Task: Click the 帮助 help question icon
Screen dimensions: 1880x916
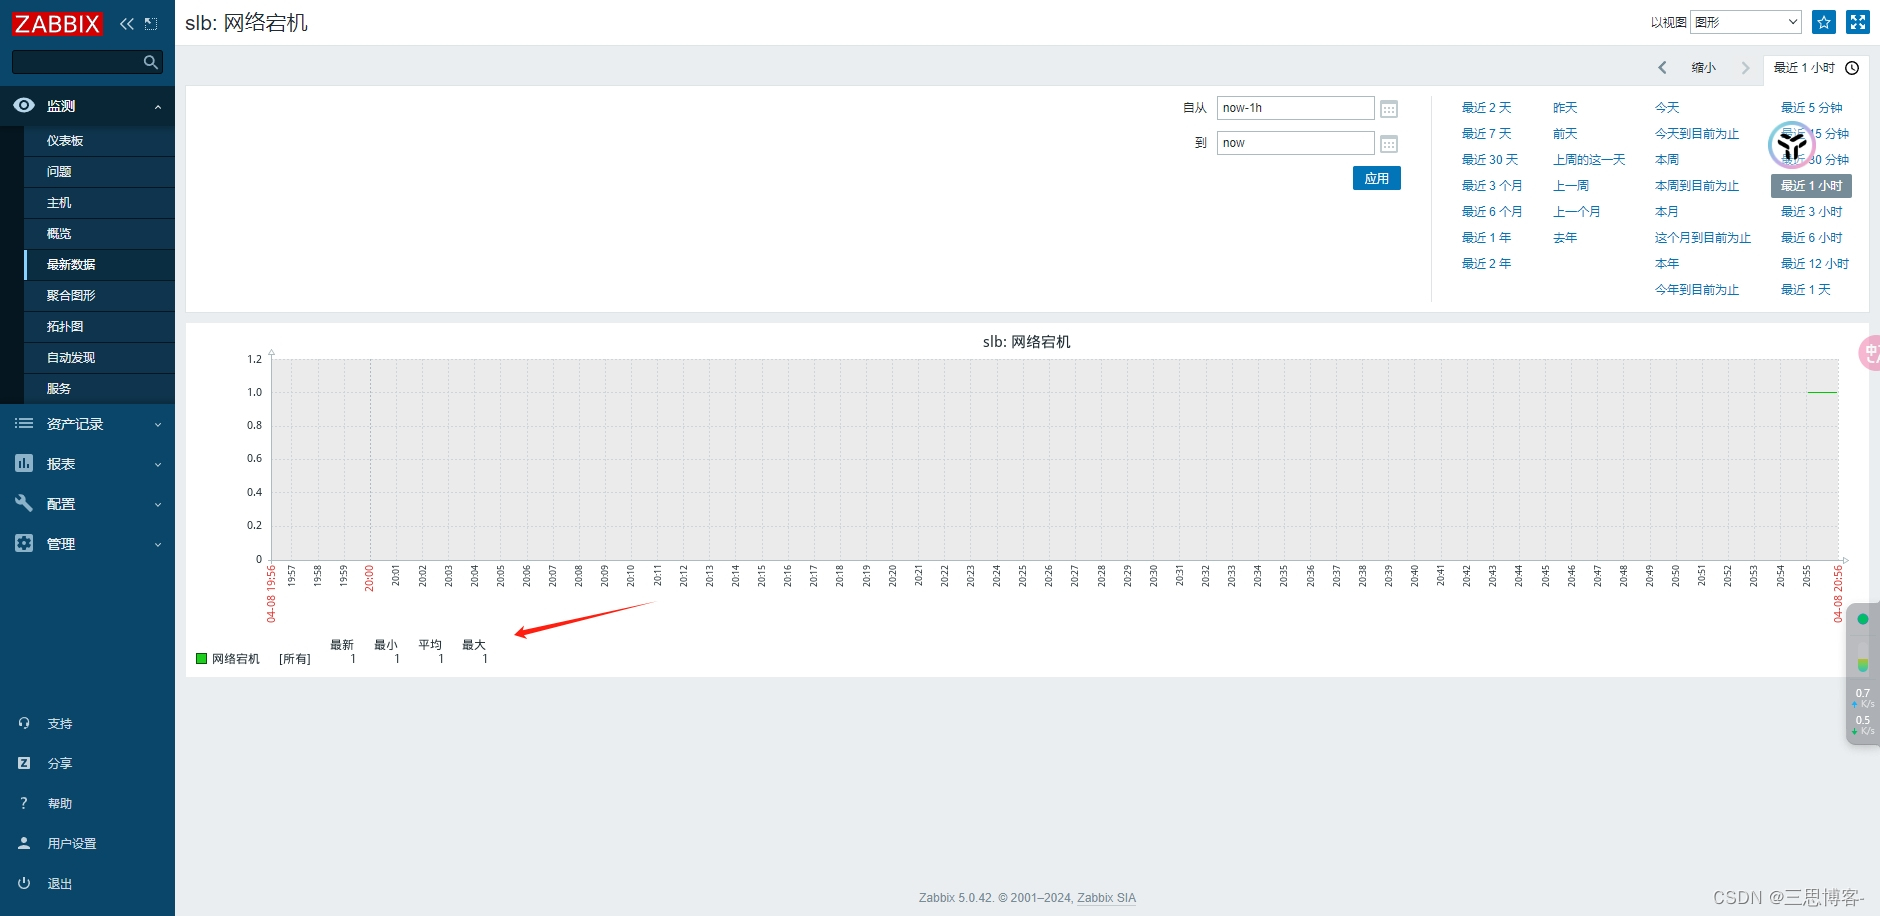Action: point(24,803)
